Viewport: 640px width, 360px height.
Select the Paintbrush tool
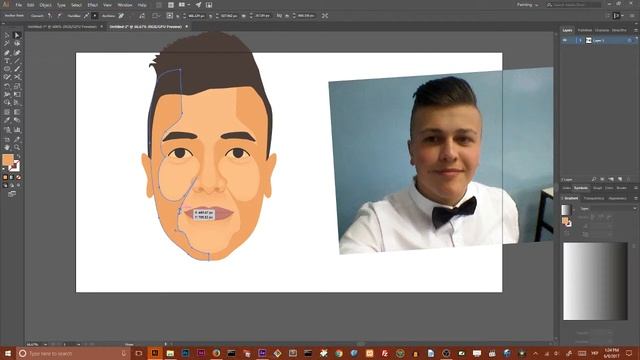[x=17, y=69]
